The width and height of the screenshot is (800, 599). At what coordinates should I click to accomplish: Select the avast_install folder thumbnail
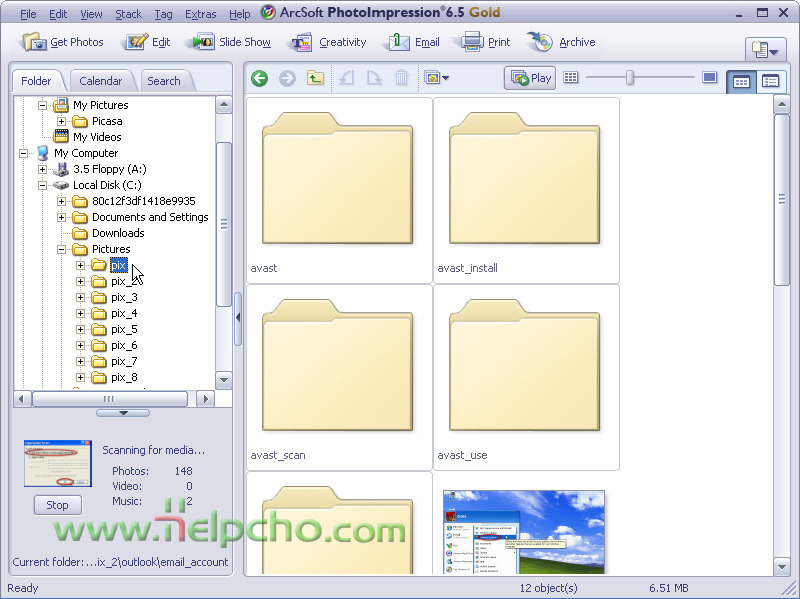click(x=526, y=190)
